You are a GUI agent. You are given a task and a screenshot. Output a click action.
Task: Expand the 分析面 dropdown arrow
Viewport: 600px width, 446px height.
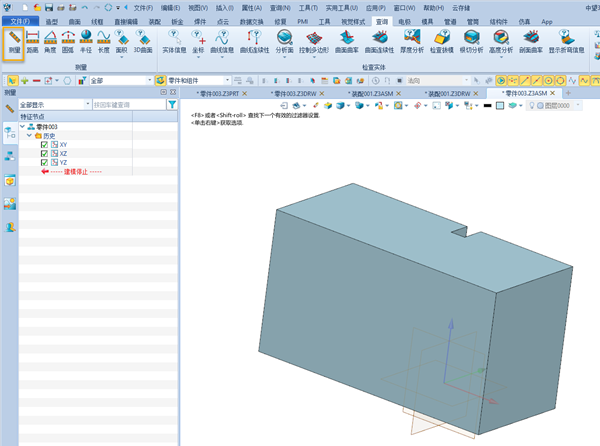click(284, 57)
